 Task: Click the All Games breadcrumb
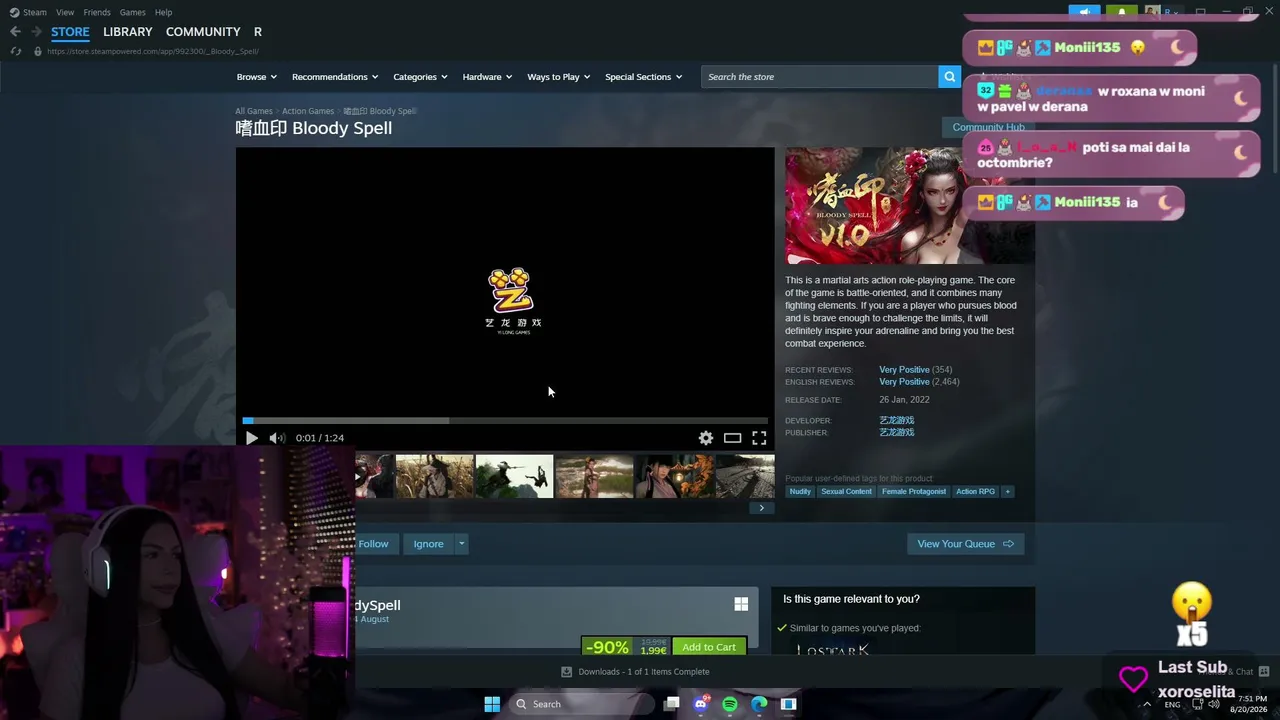[x=254, y=111]
